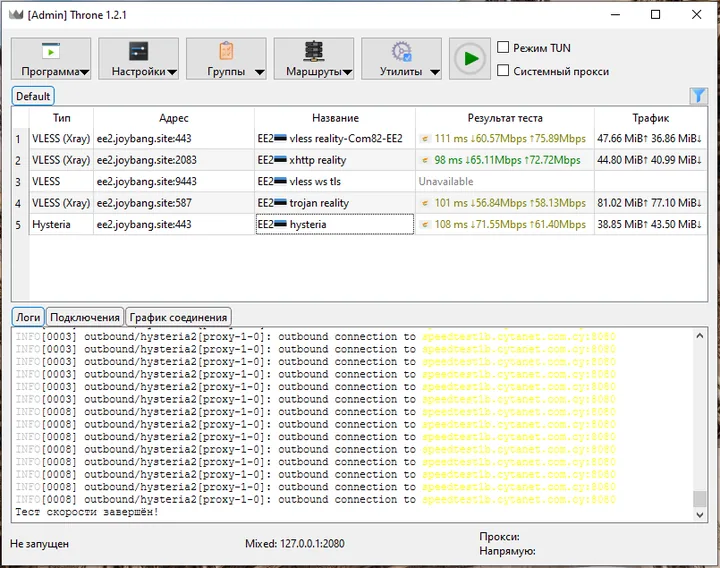Click the Маршруты server icon

click(314, 51)
